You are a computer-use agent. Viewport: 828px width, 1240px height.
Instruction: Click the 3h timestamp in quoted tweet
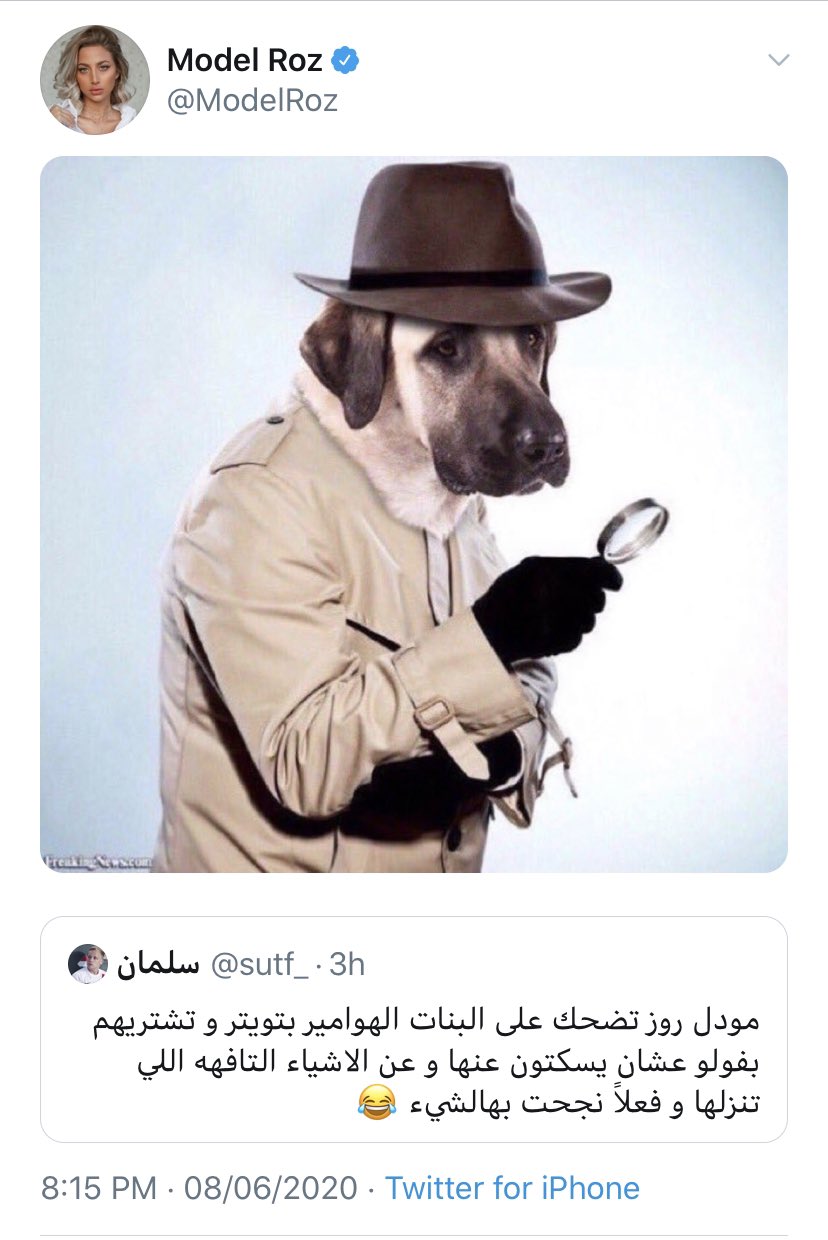[346, 964]
